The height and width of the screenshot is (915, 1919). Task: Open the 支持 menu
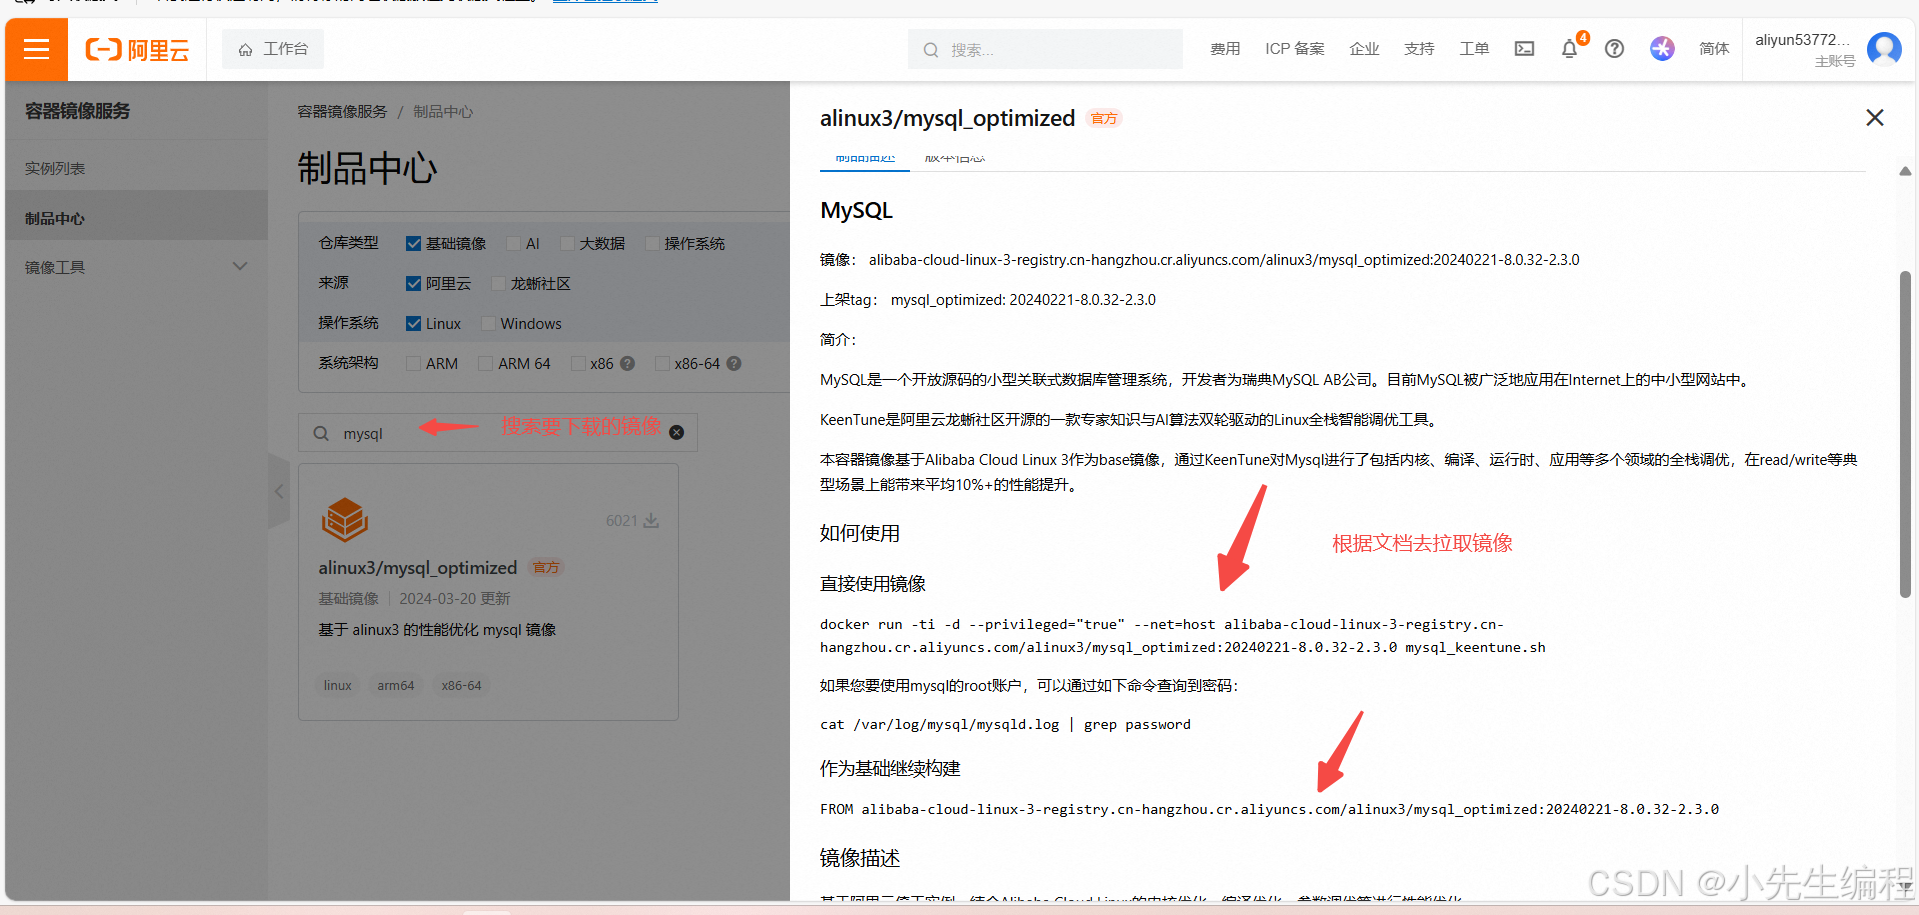(1419, 49)
